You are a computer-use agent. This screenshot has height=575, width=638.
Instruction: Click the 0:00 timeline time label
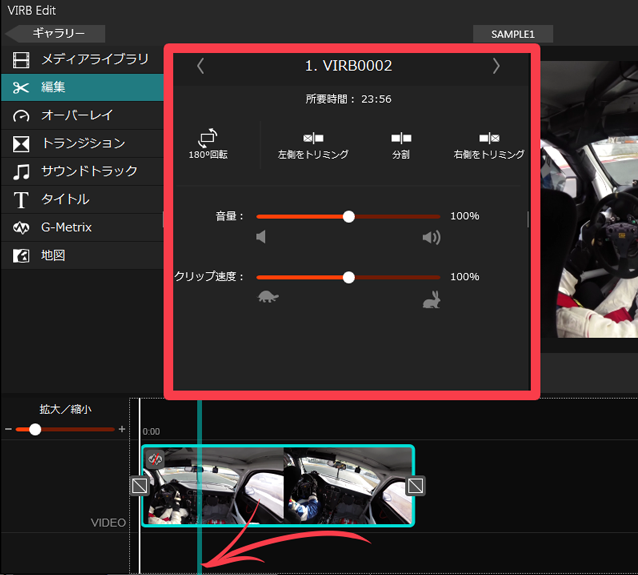151,432
